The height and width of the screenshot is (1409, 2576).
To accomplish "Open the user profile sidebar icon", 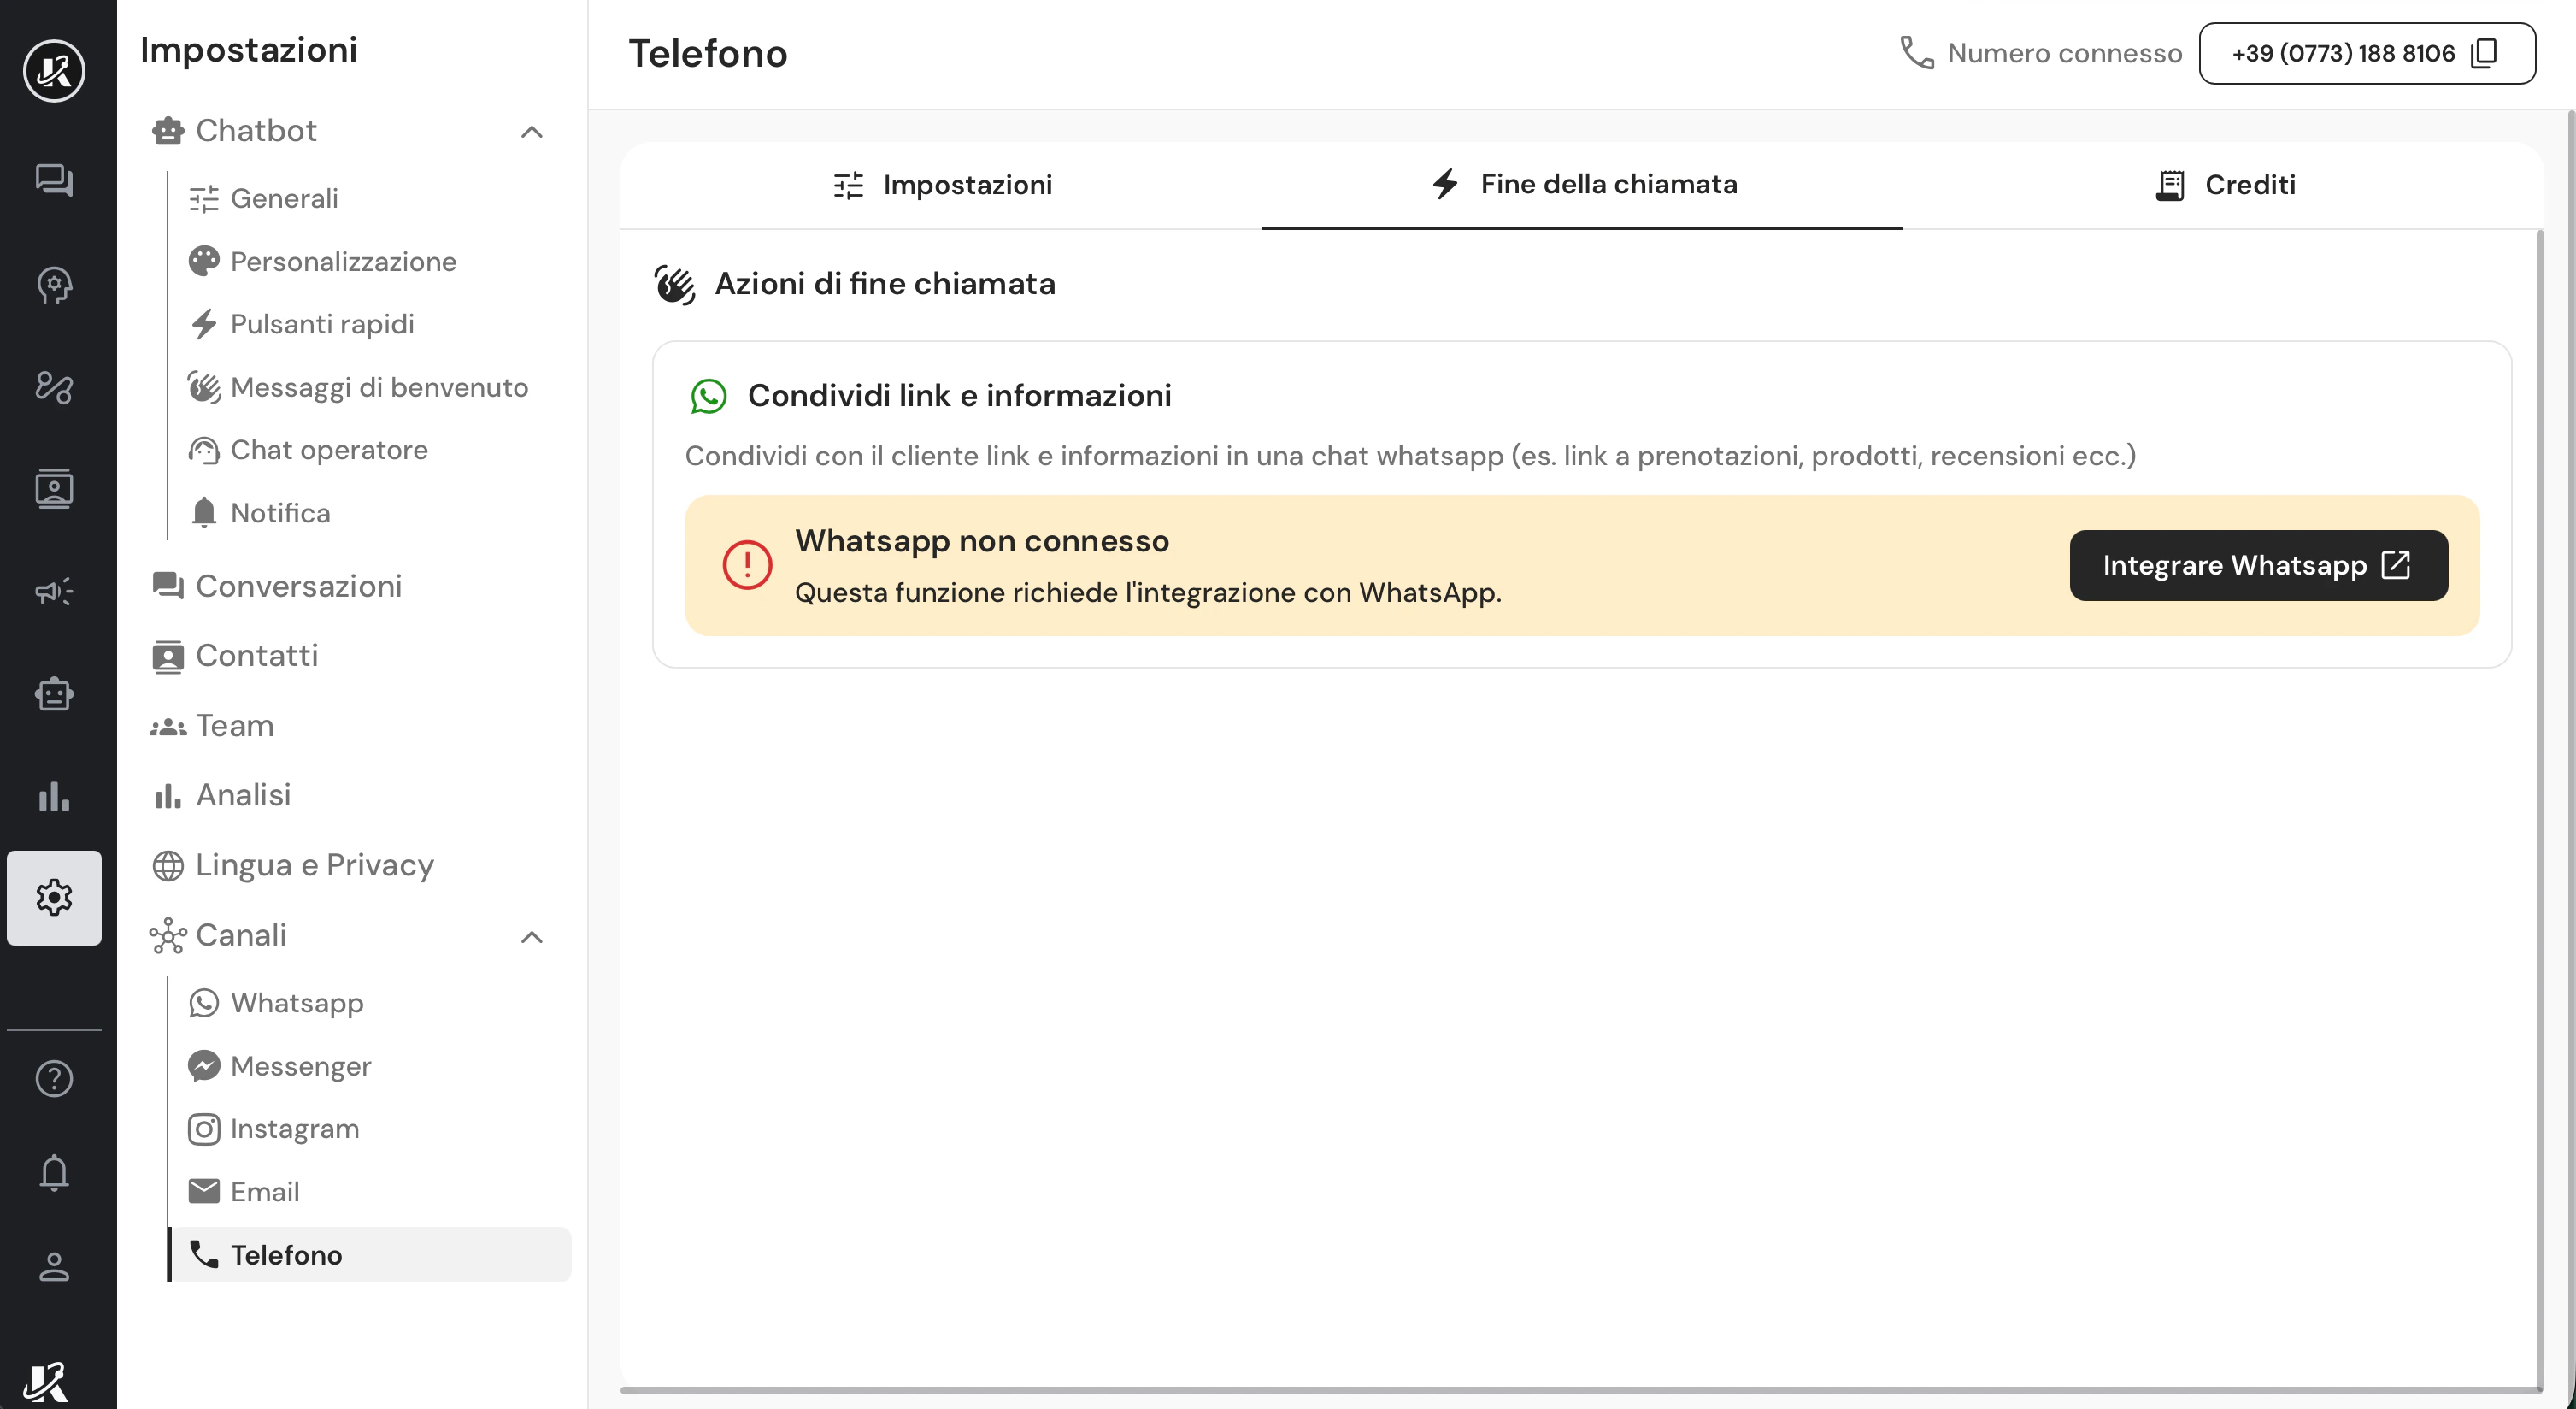I will 54,1266.
